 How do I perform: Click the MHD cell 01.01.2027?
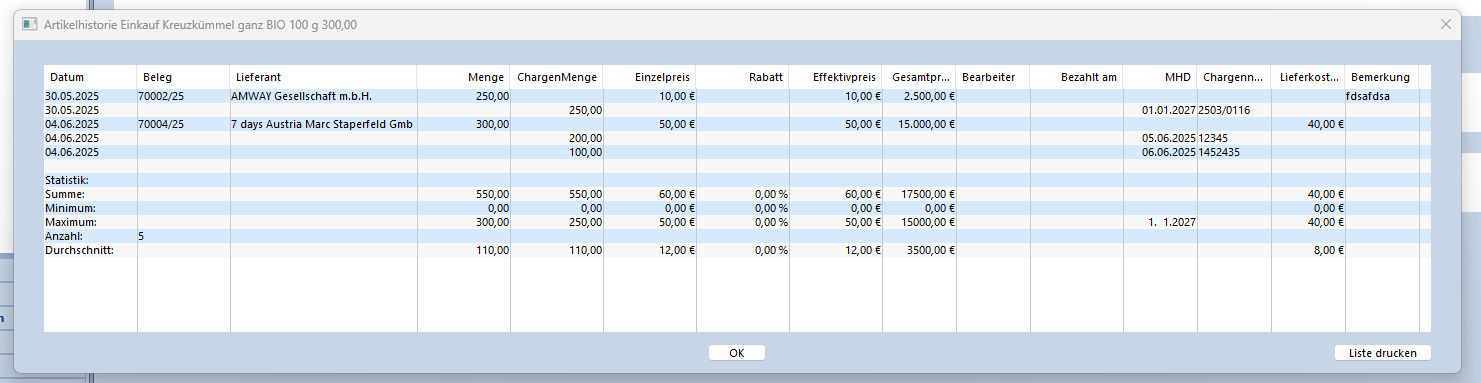1160,110
